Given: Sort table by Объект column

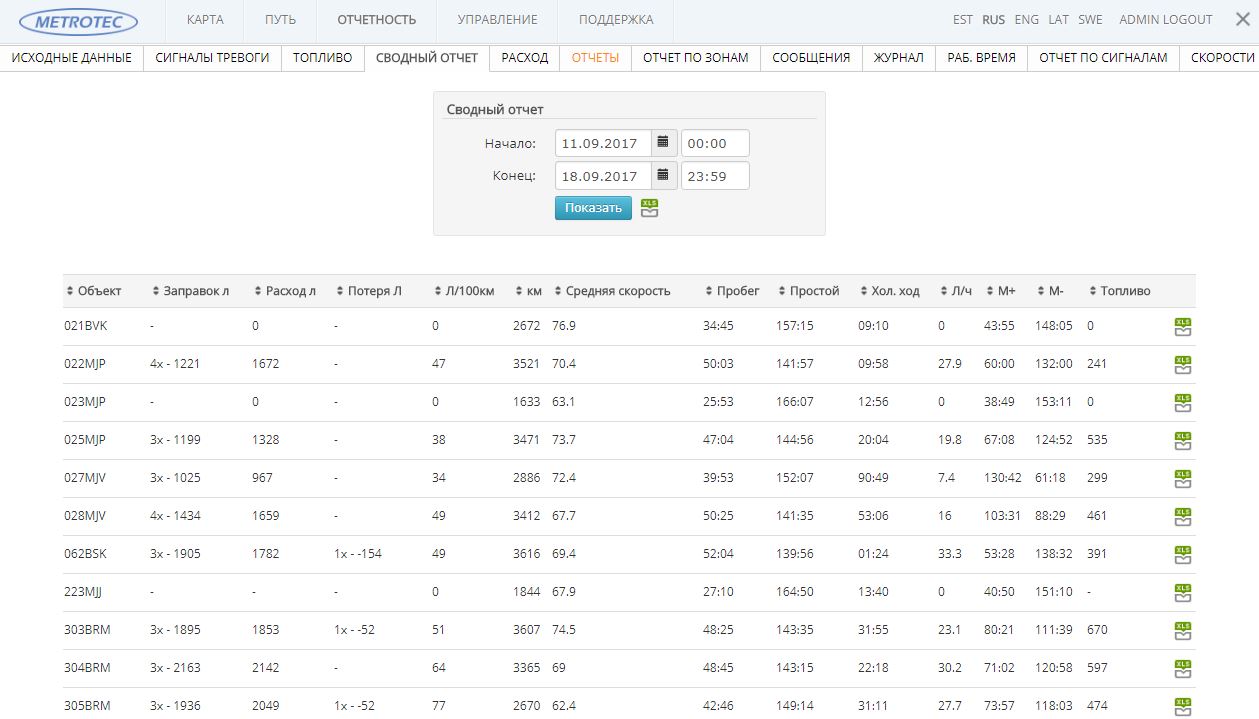Looking at the screenshot, I should tap(99, 291).
